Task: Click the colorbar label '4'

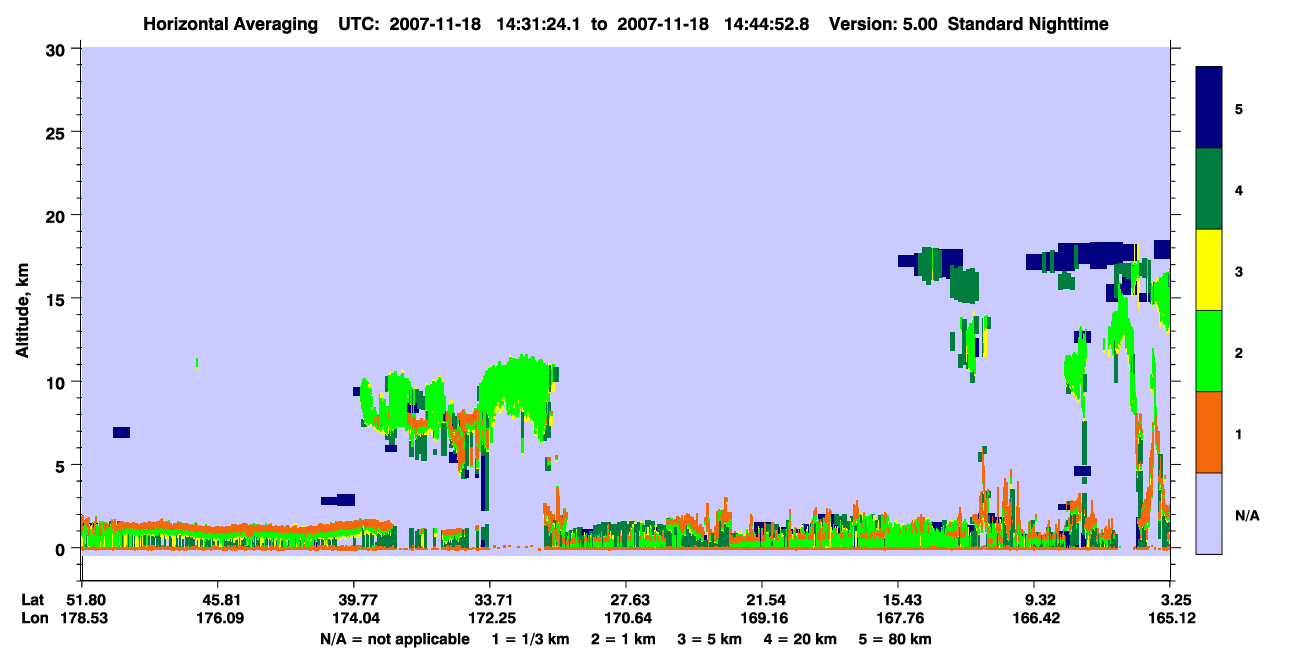Action: [x=1239, y=189]
